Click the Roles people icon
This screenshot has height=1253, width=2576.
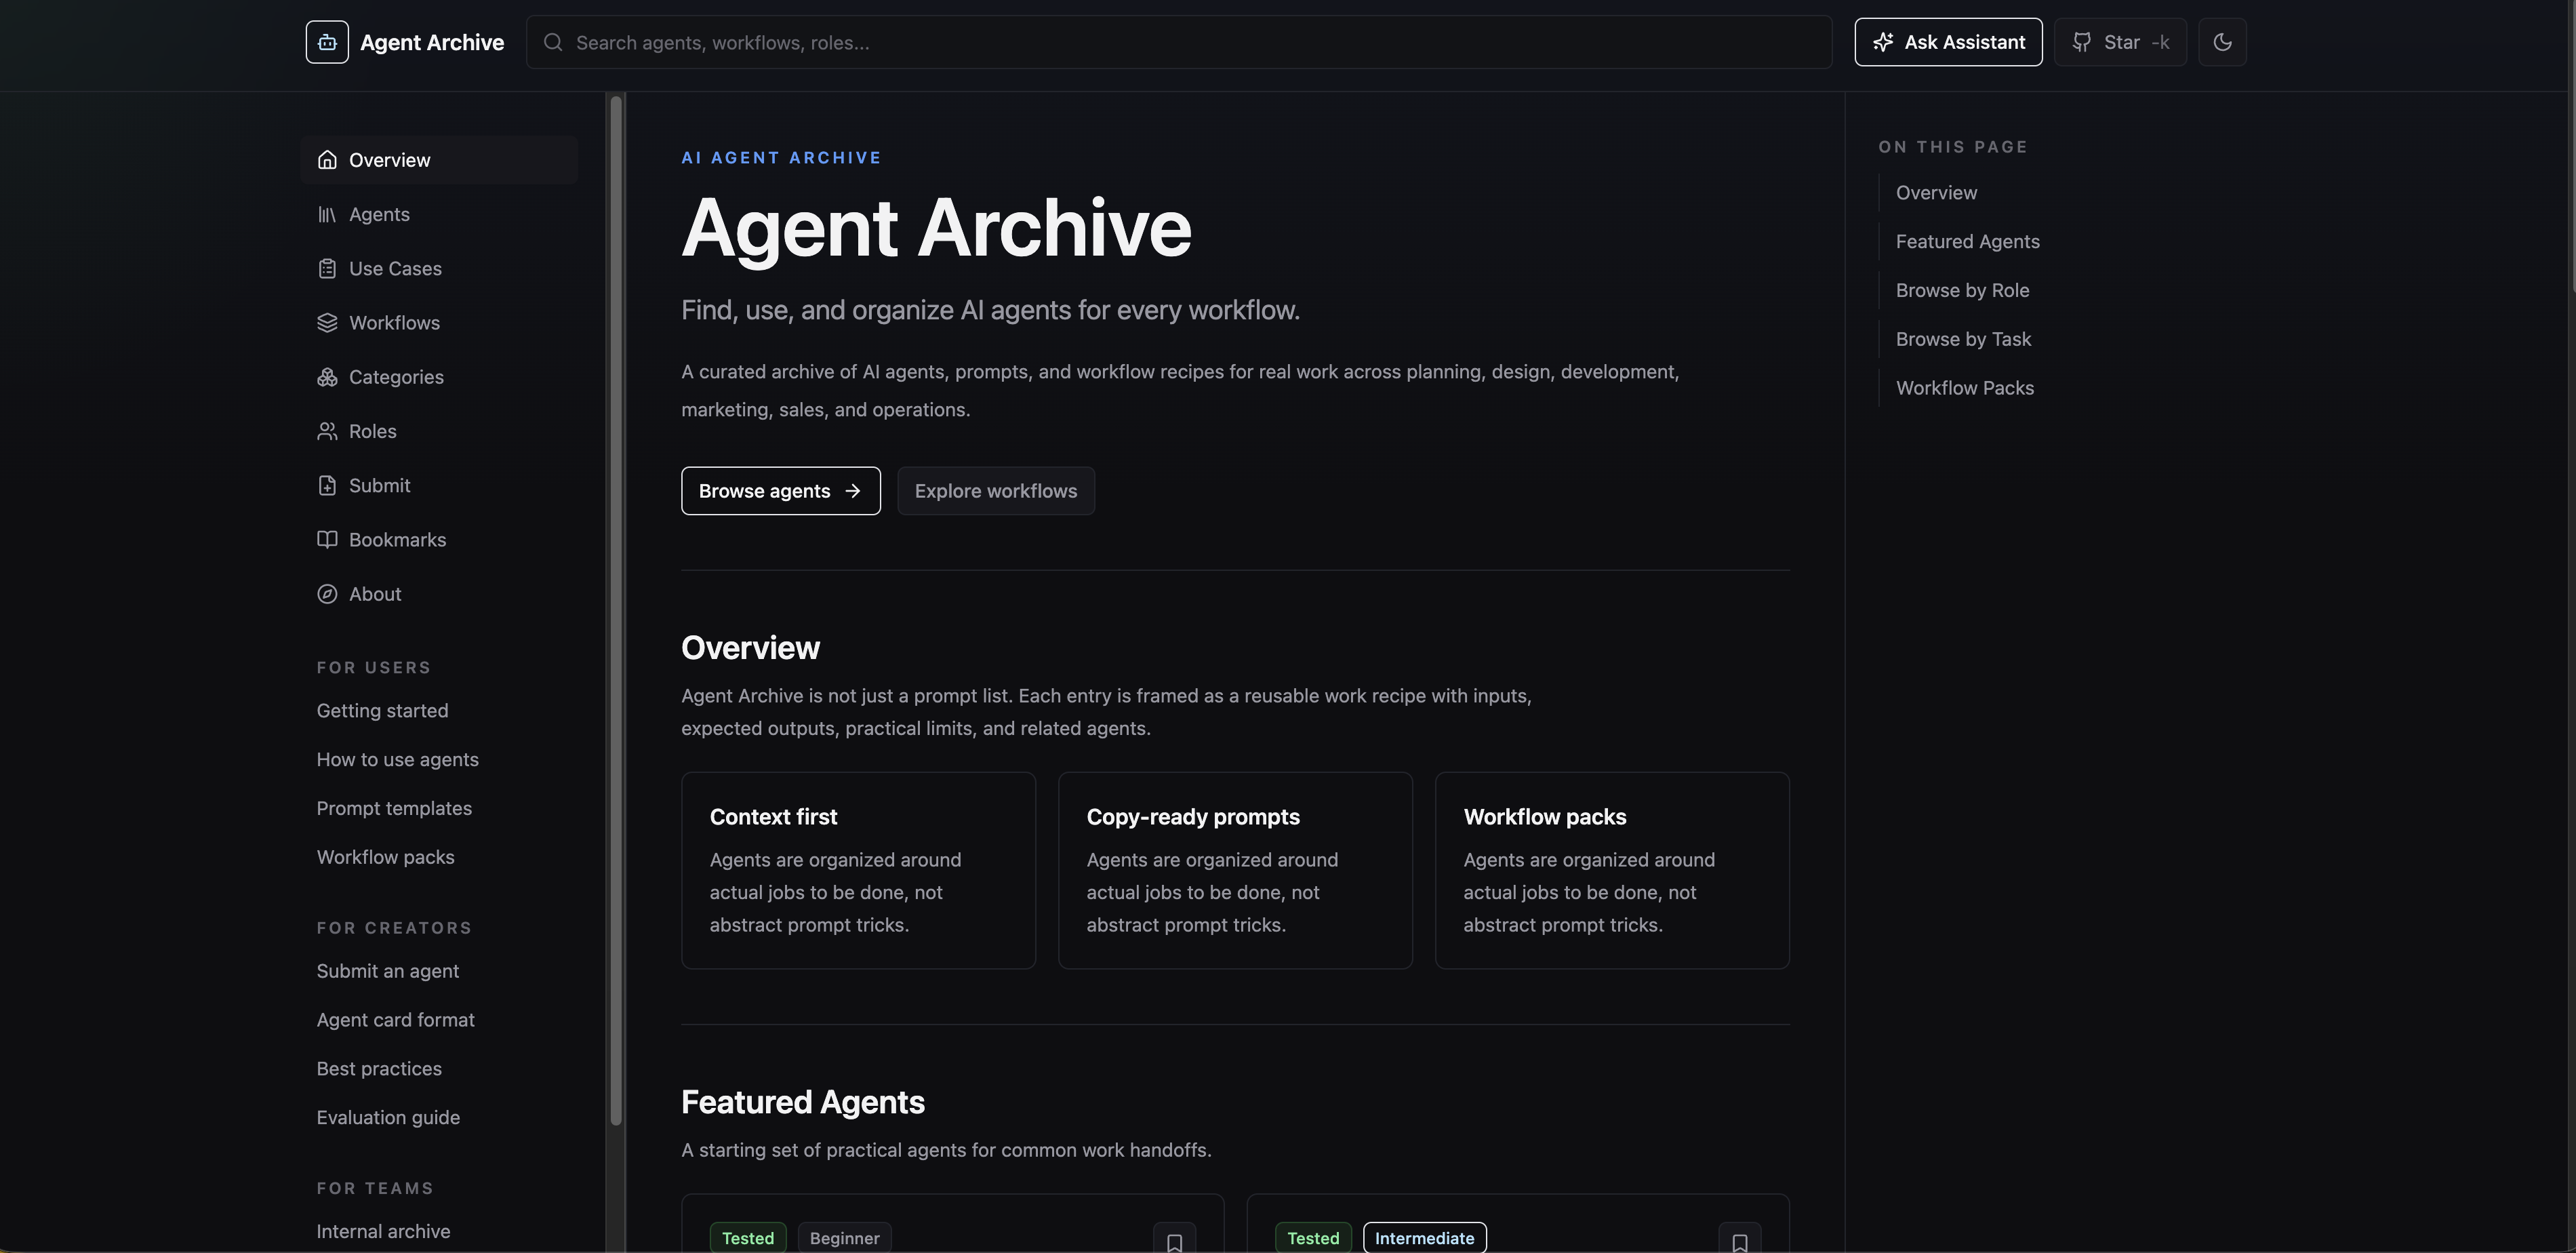327,431
